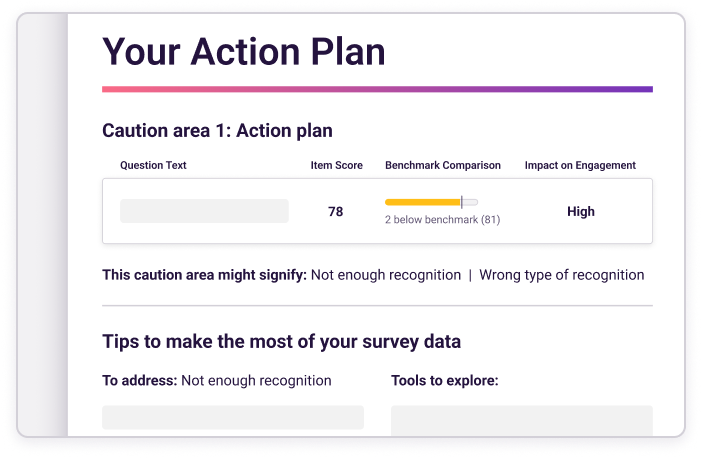Screen dimensions: 702x458
Task: Click the "2 below benchmark (81)" text
Action: coord(444,219)
